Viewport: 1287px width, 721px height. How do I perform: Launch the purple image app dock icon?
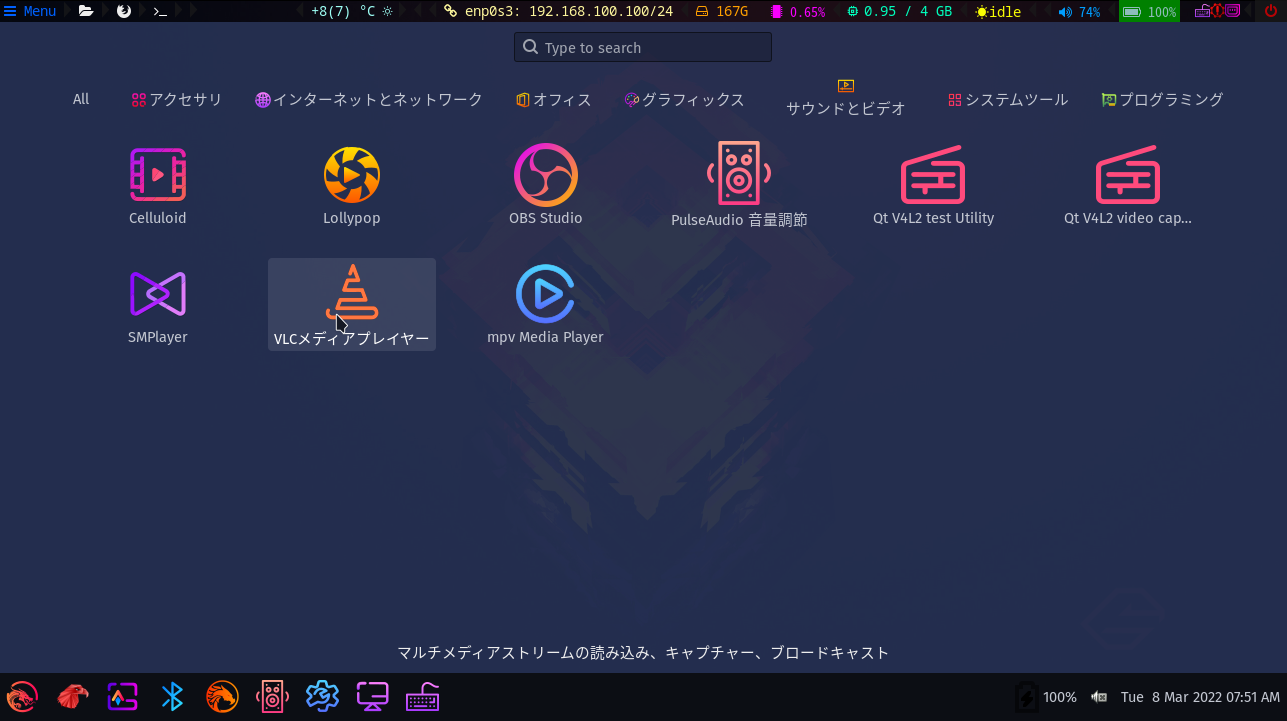click(x=122, y=696)
